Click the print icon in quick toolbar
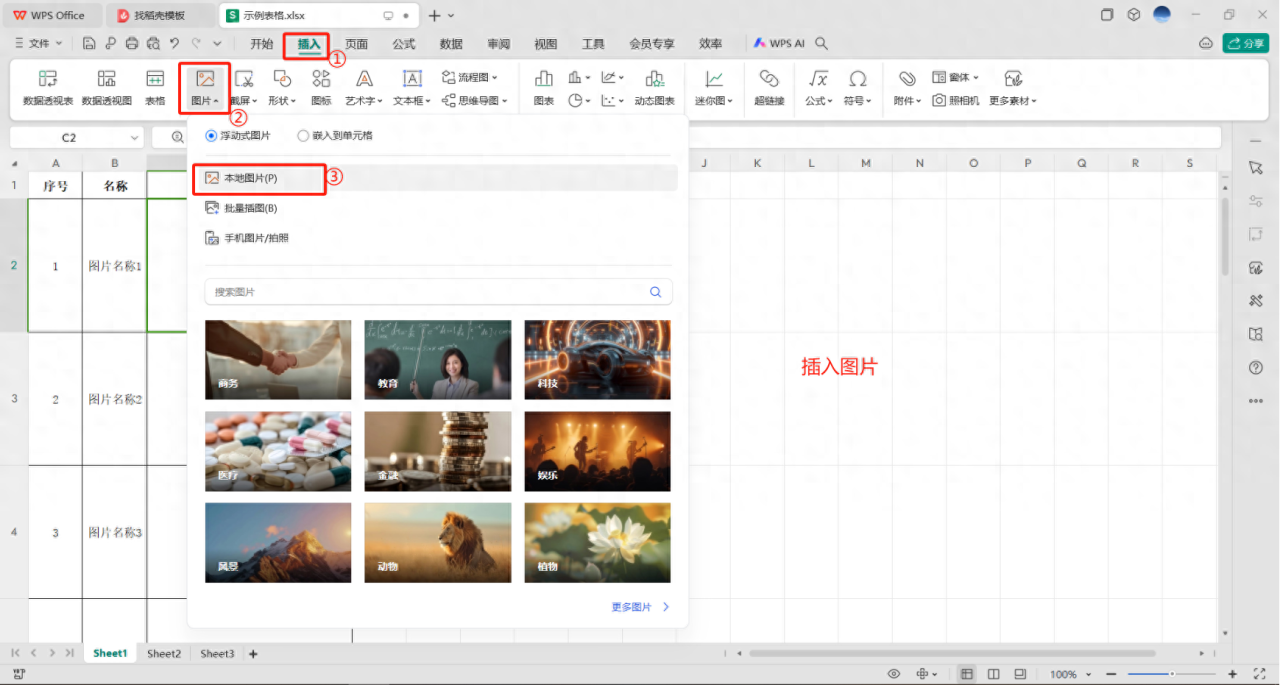The image size is (1280, 685). click(x=132, y=43)
